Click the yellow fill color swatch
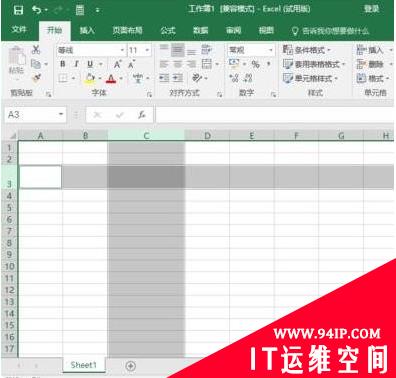396x378 pixels. point(89,78)
